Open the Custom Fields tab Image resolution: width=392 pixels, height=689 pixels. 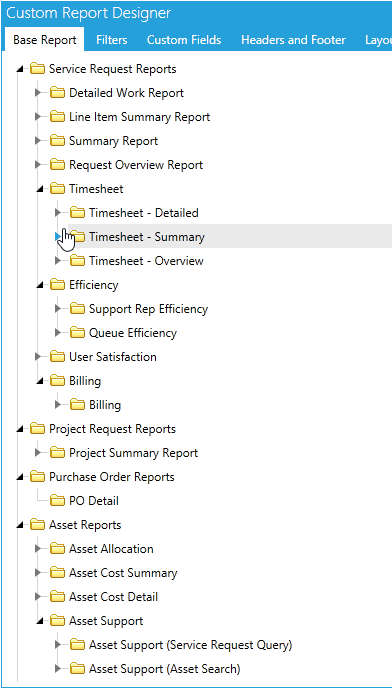click(x=184, y=40)
